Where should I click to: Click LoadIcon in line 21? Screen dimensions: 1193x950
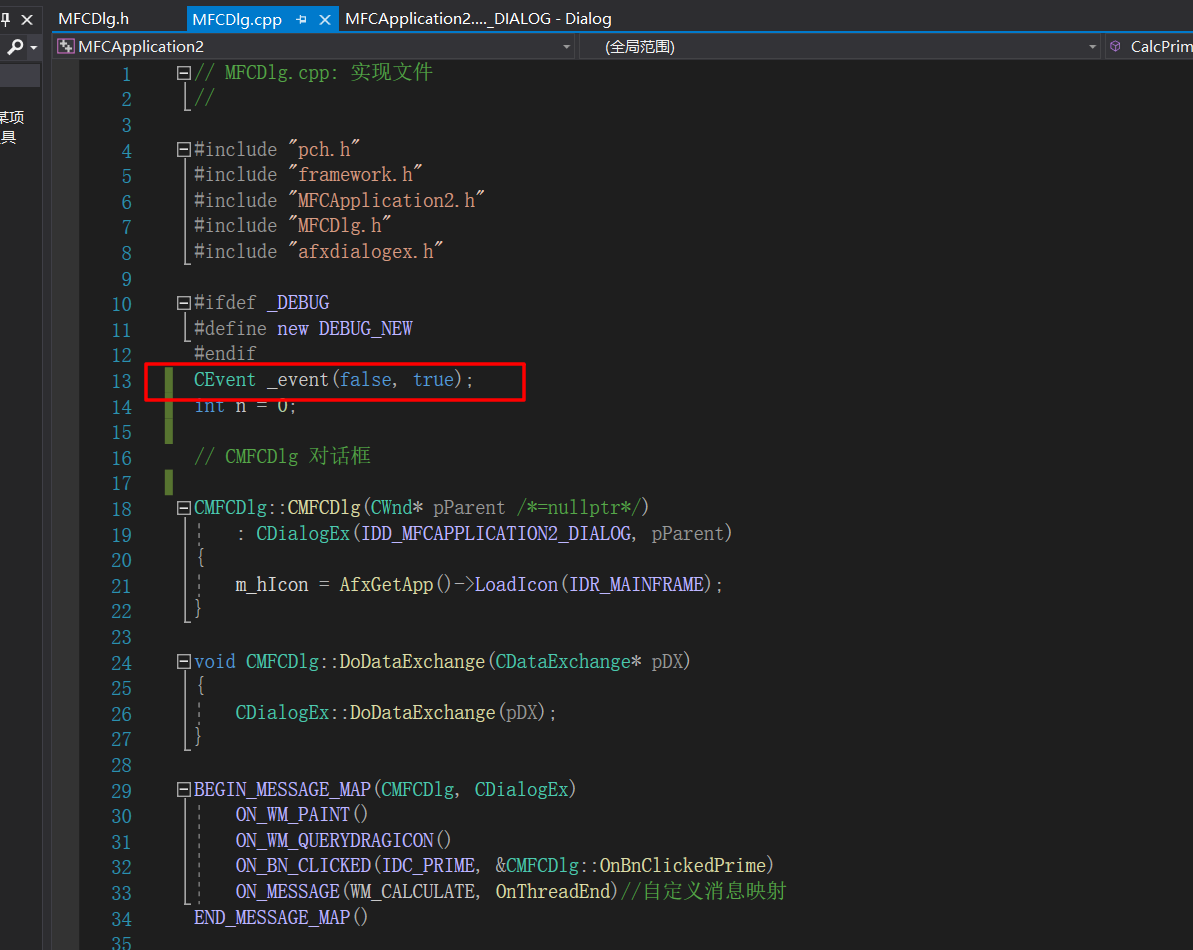[x=516, y=584]
